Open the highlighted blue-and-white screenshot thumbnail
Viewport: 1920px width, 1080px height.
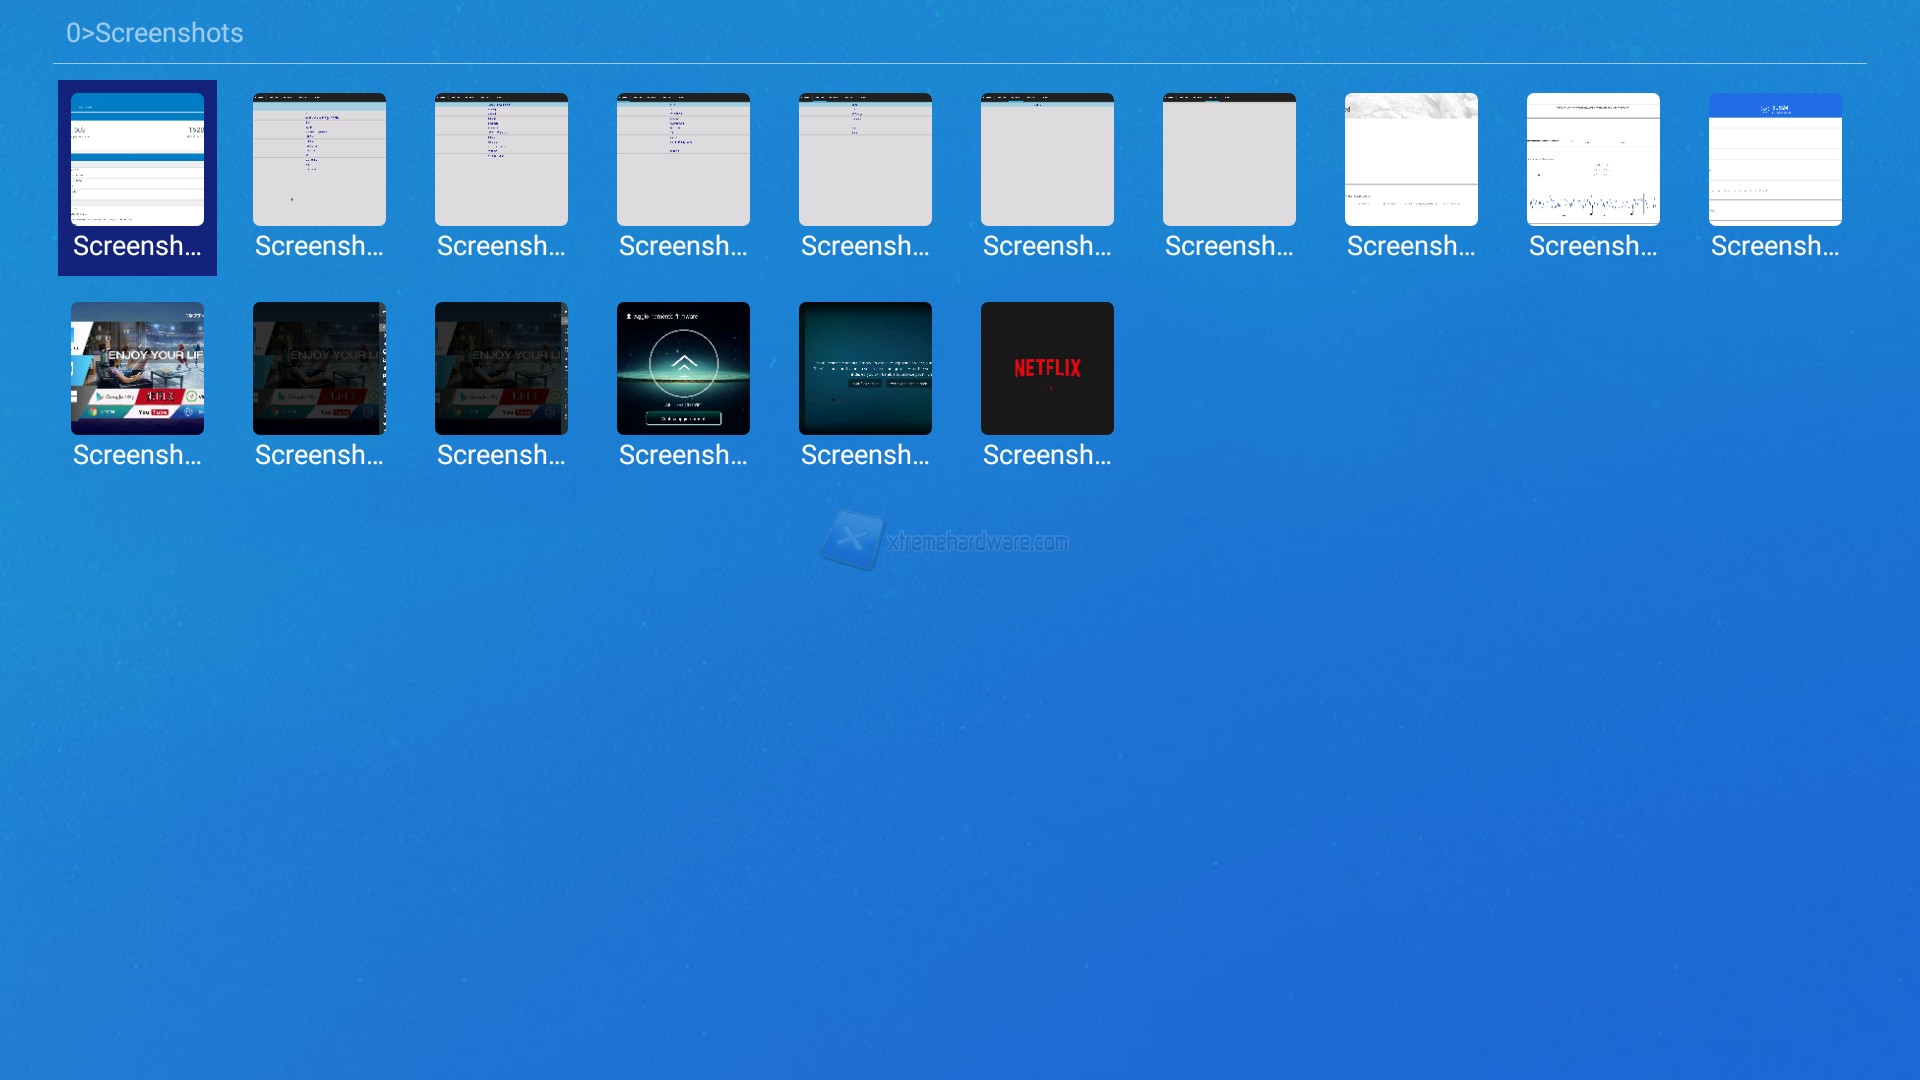tap(137, 159)
